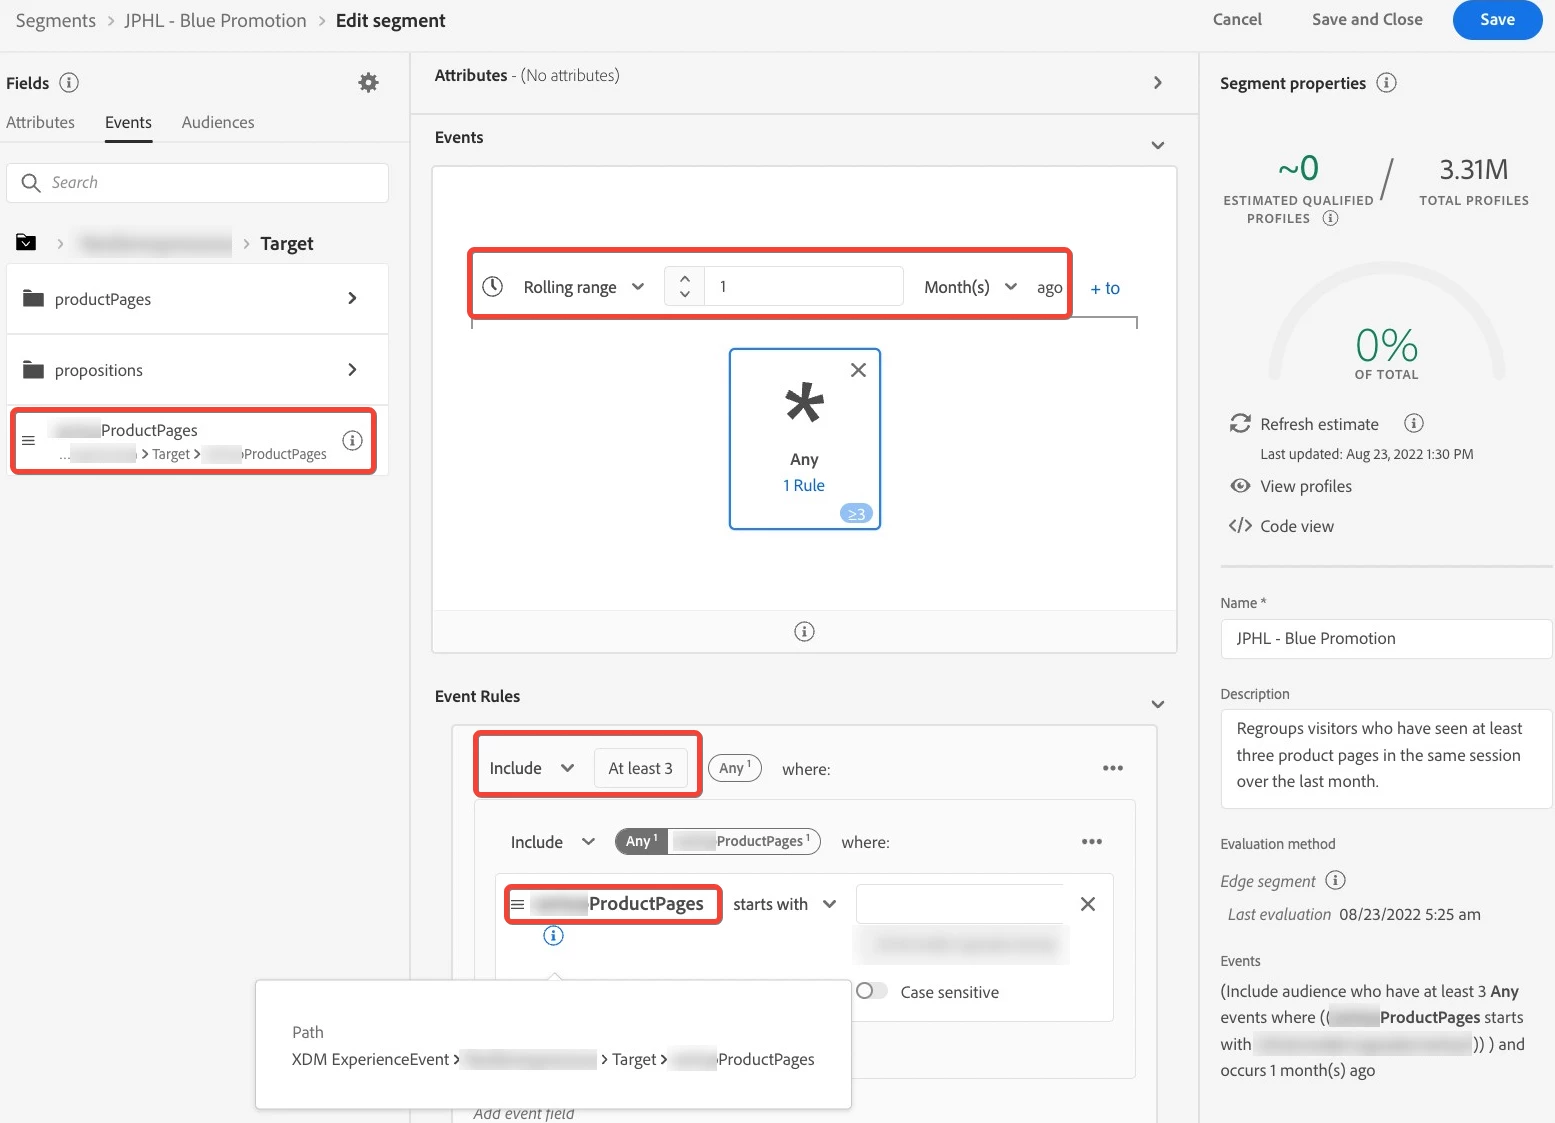Viewport: 1555px width, 1123px height.
Task: Remove the Any event card with X
Action: coord(858,370)
